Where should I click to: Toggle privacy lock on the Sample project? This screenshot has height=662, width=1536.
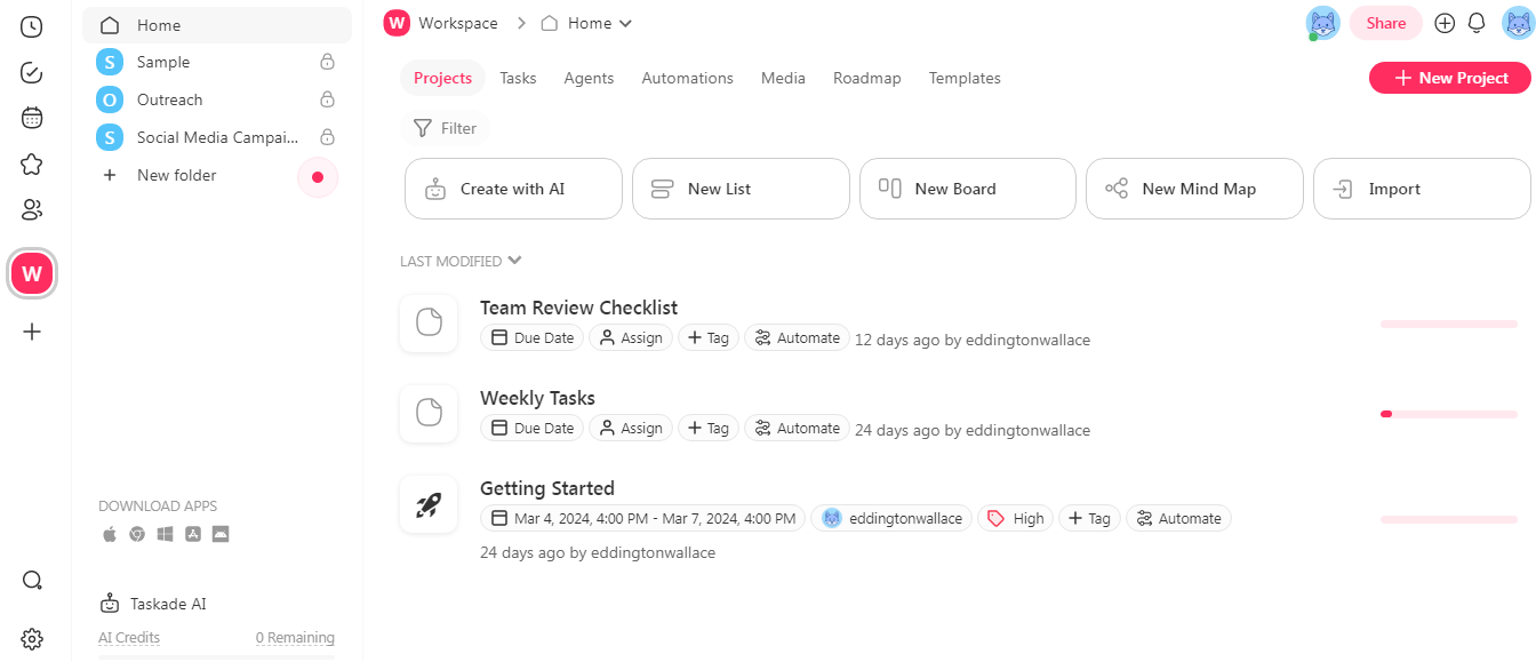pyautogui.click(x=327, y=61)
